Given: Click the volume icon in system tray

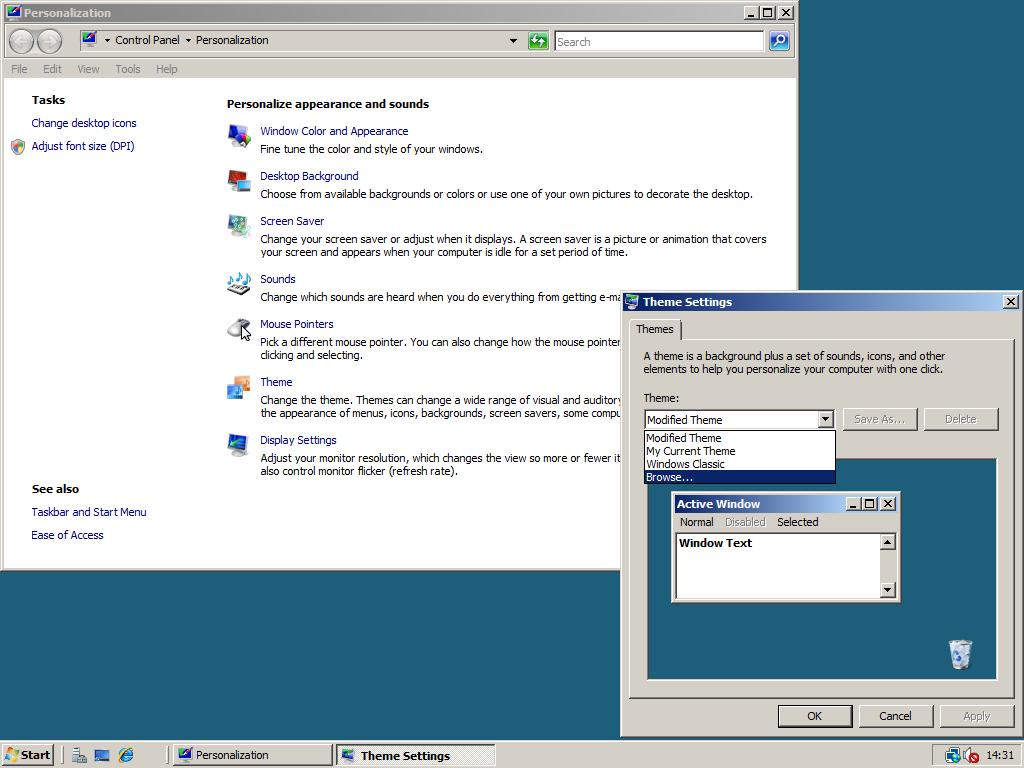Looking at the screenshot, I should tap(971, 755).
